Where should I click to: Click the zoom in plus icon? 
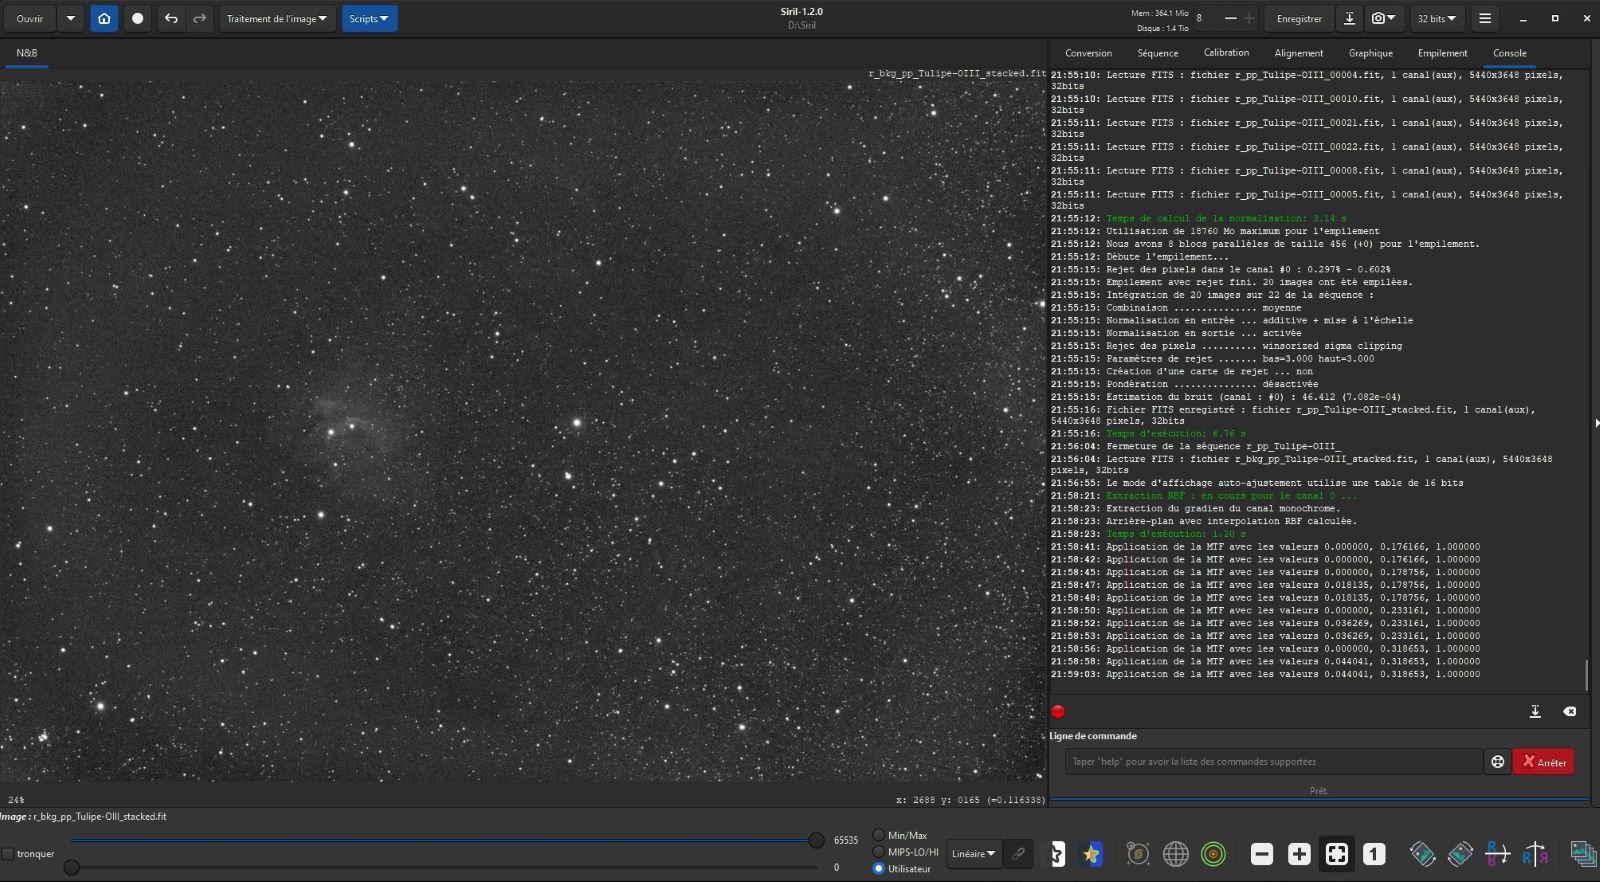[1299, 854]
